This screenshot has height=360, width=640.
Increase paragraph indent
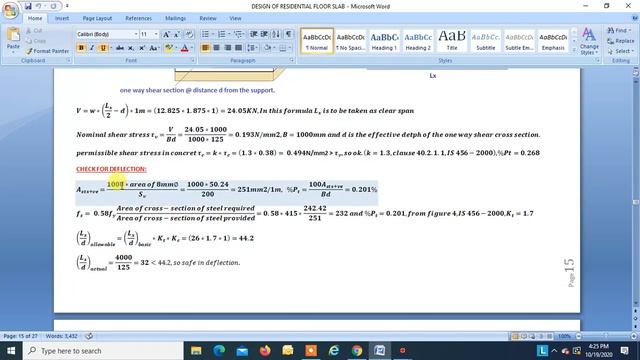point(264,34)
